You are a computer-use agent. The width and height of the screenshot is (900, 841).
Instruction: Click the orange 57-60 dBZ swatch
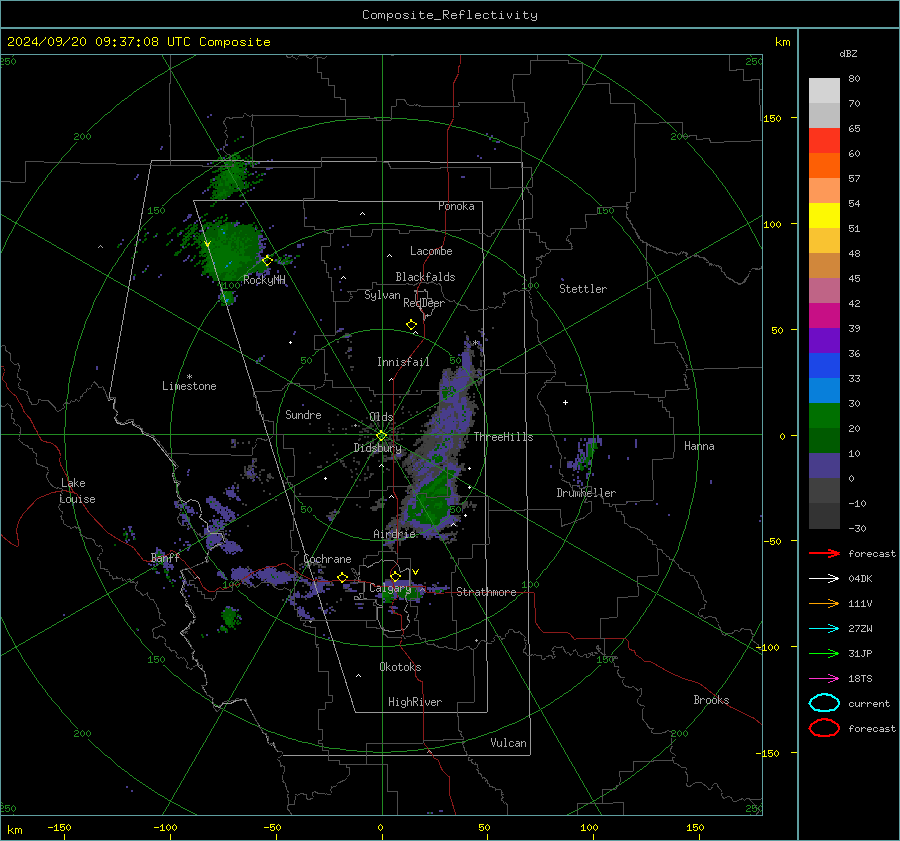coord(824,165)
